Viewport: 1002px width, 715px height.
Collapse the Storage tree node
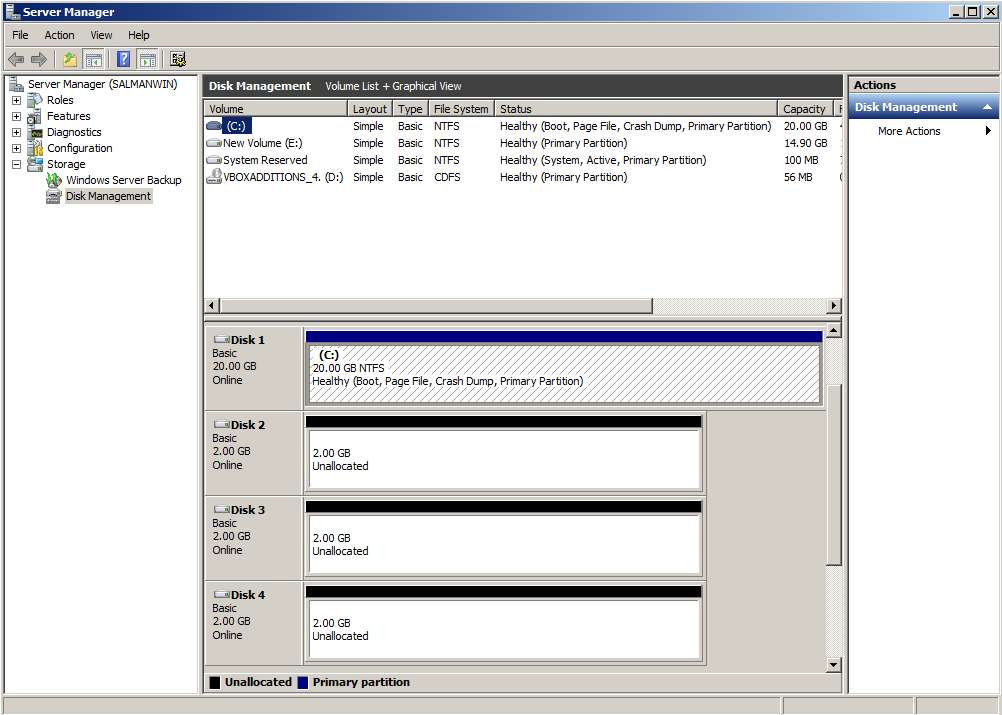pos(17,164)
